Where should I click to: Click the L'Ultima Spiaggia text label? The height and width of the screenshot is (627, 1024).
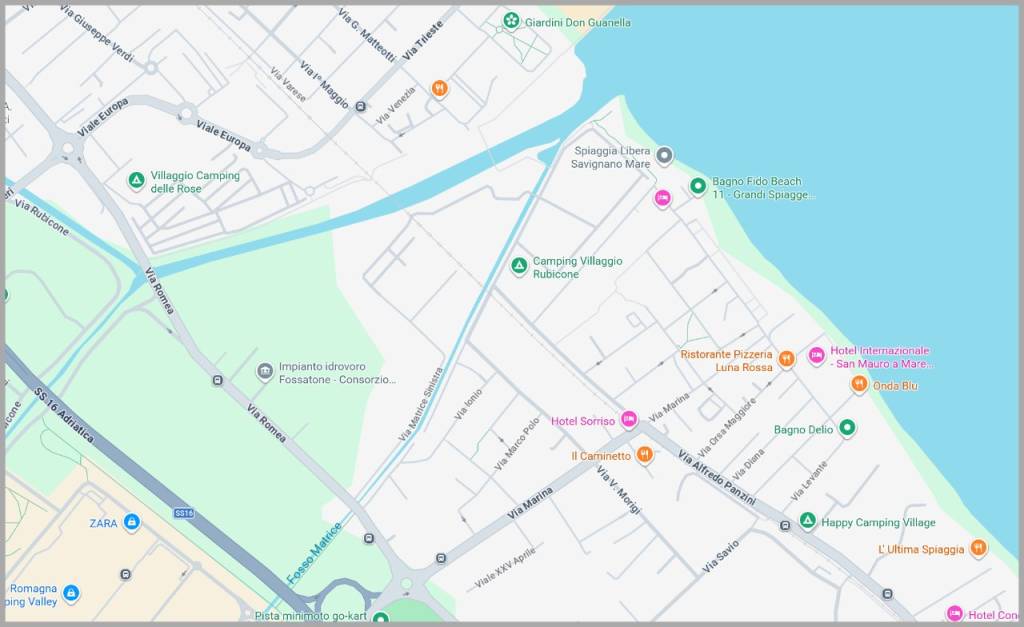click(x=921, y=549)
